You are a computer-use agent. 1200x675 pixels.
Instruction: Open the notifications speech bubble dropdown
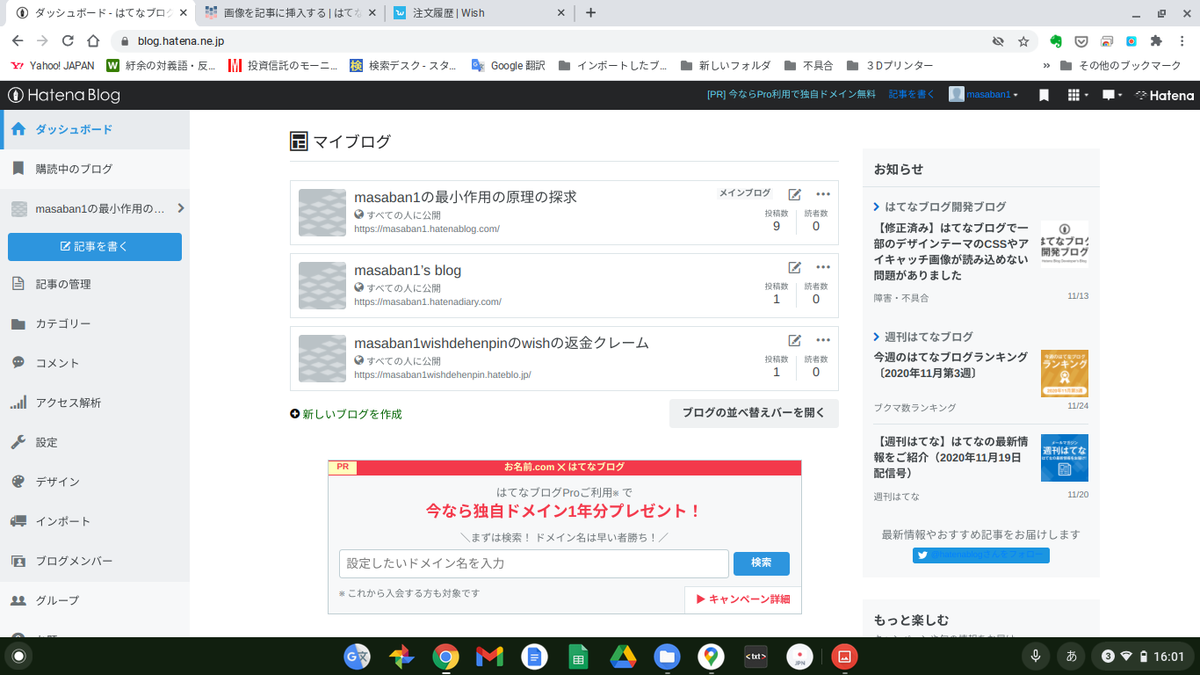tap(1111, 95)
